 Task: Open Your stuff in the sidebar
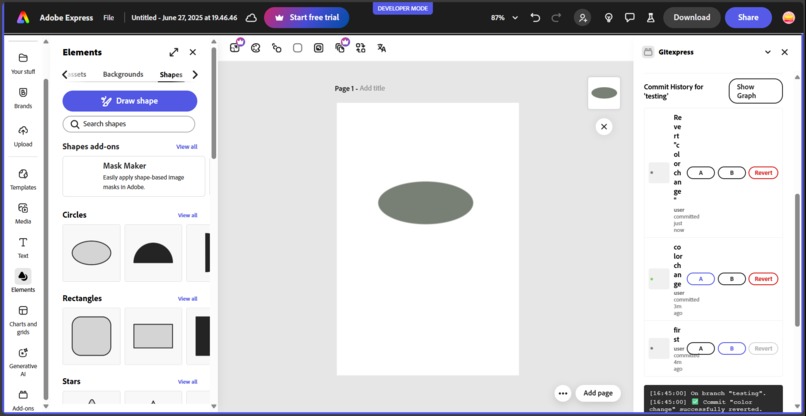tap(23, 63)
